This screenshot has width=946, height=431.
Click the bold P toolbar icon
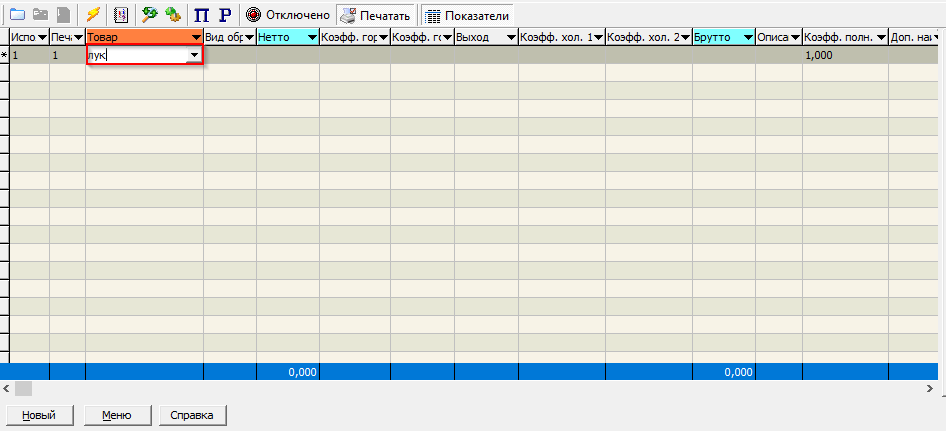coord(225,15)
